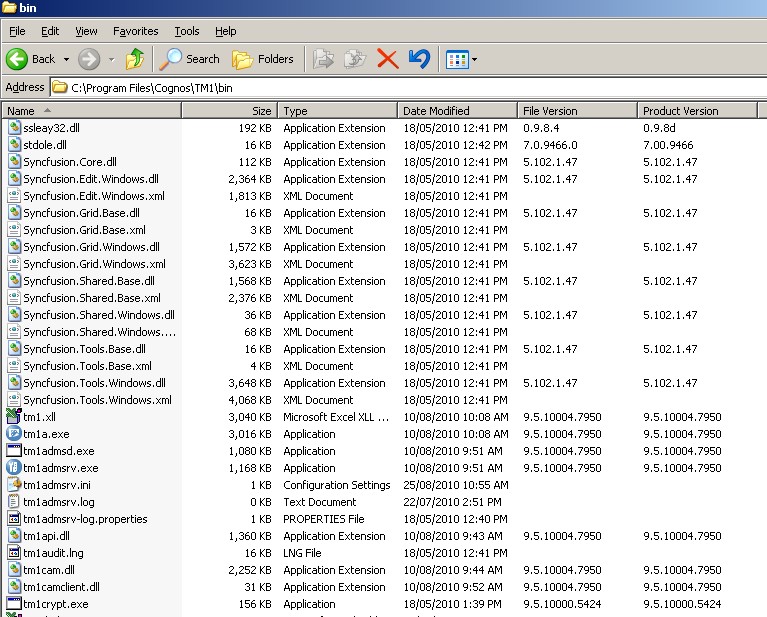
Task: Sort by Product Version column header
Action: tap(697, 111)
